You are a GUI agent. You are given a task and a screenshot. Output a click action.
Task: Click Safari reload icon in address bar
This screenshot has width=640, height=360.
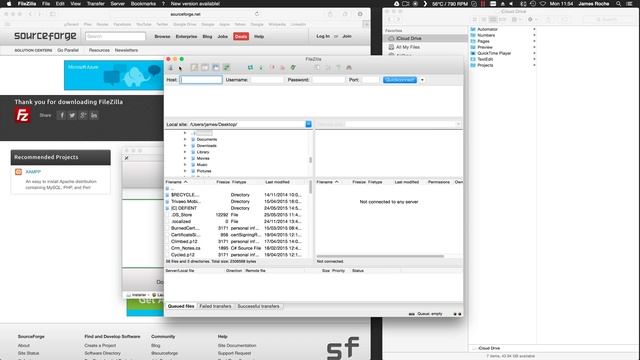tap(257, 14)
